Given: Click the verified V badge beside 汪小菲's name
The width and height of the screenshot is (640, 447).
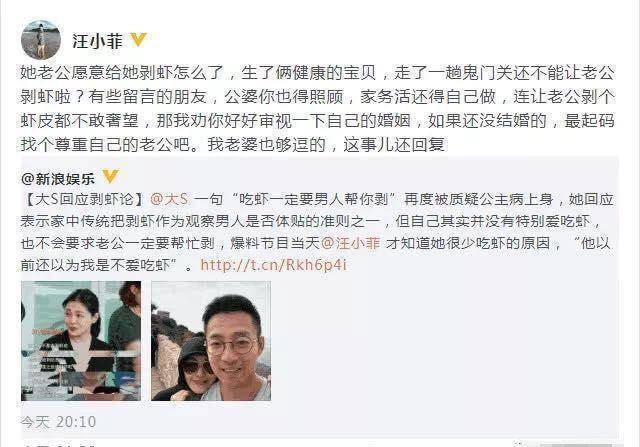Looking at the screenshot, I should tap(138, 40).
